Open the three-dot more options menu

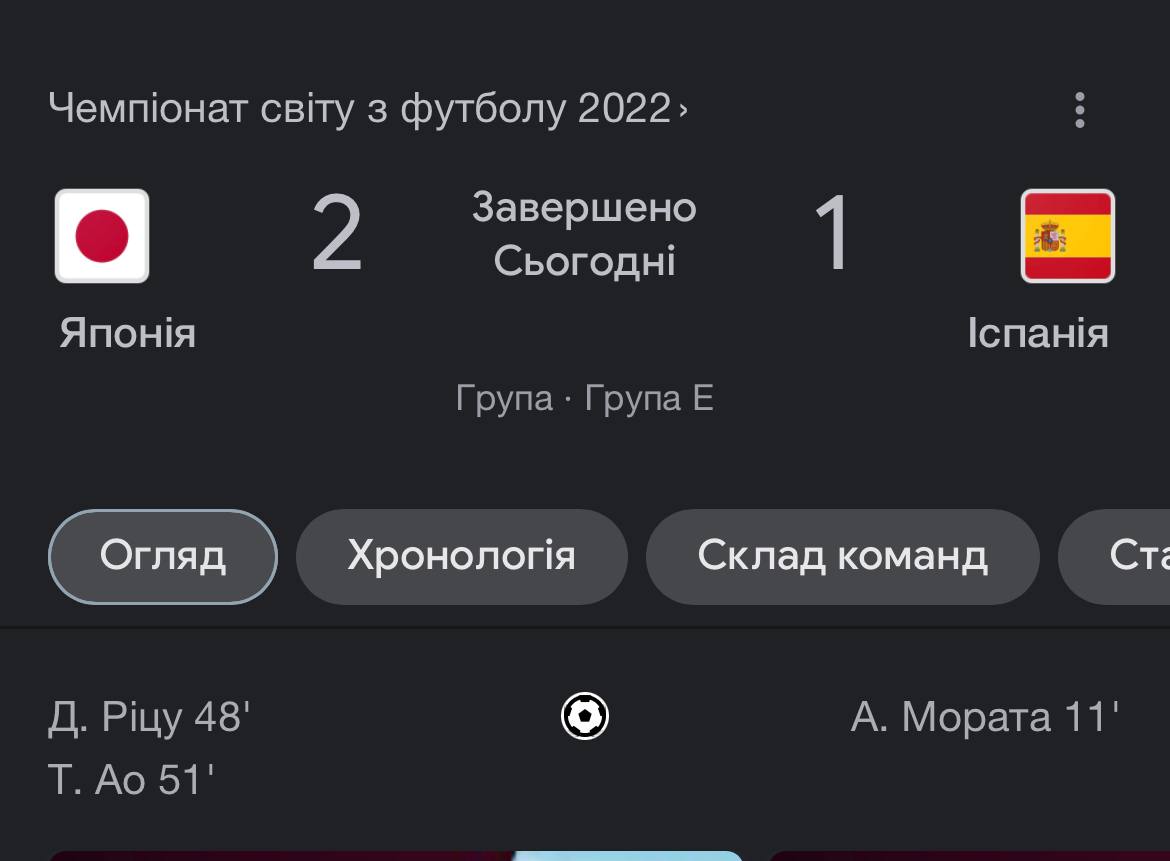pyautogui.click(x=1079, y=110)
